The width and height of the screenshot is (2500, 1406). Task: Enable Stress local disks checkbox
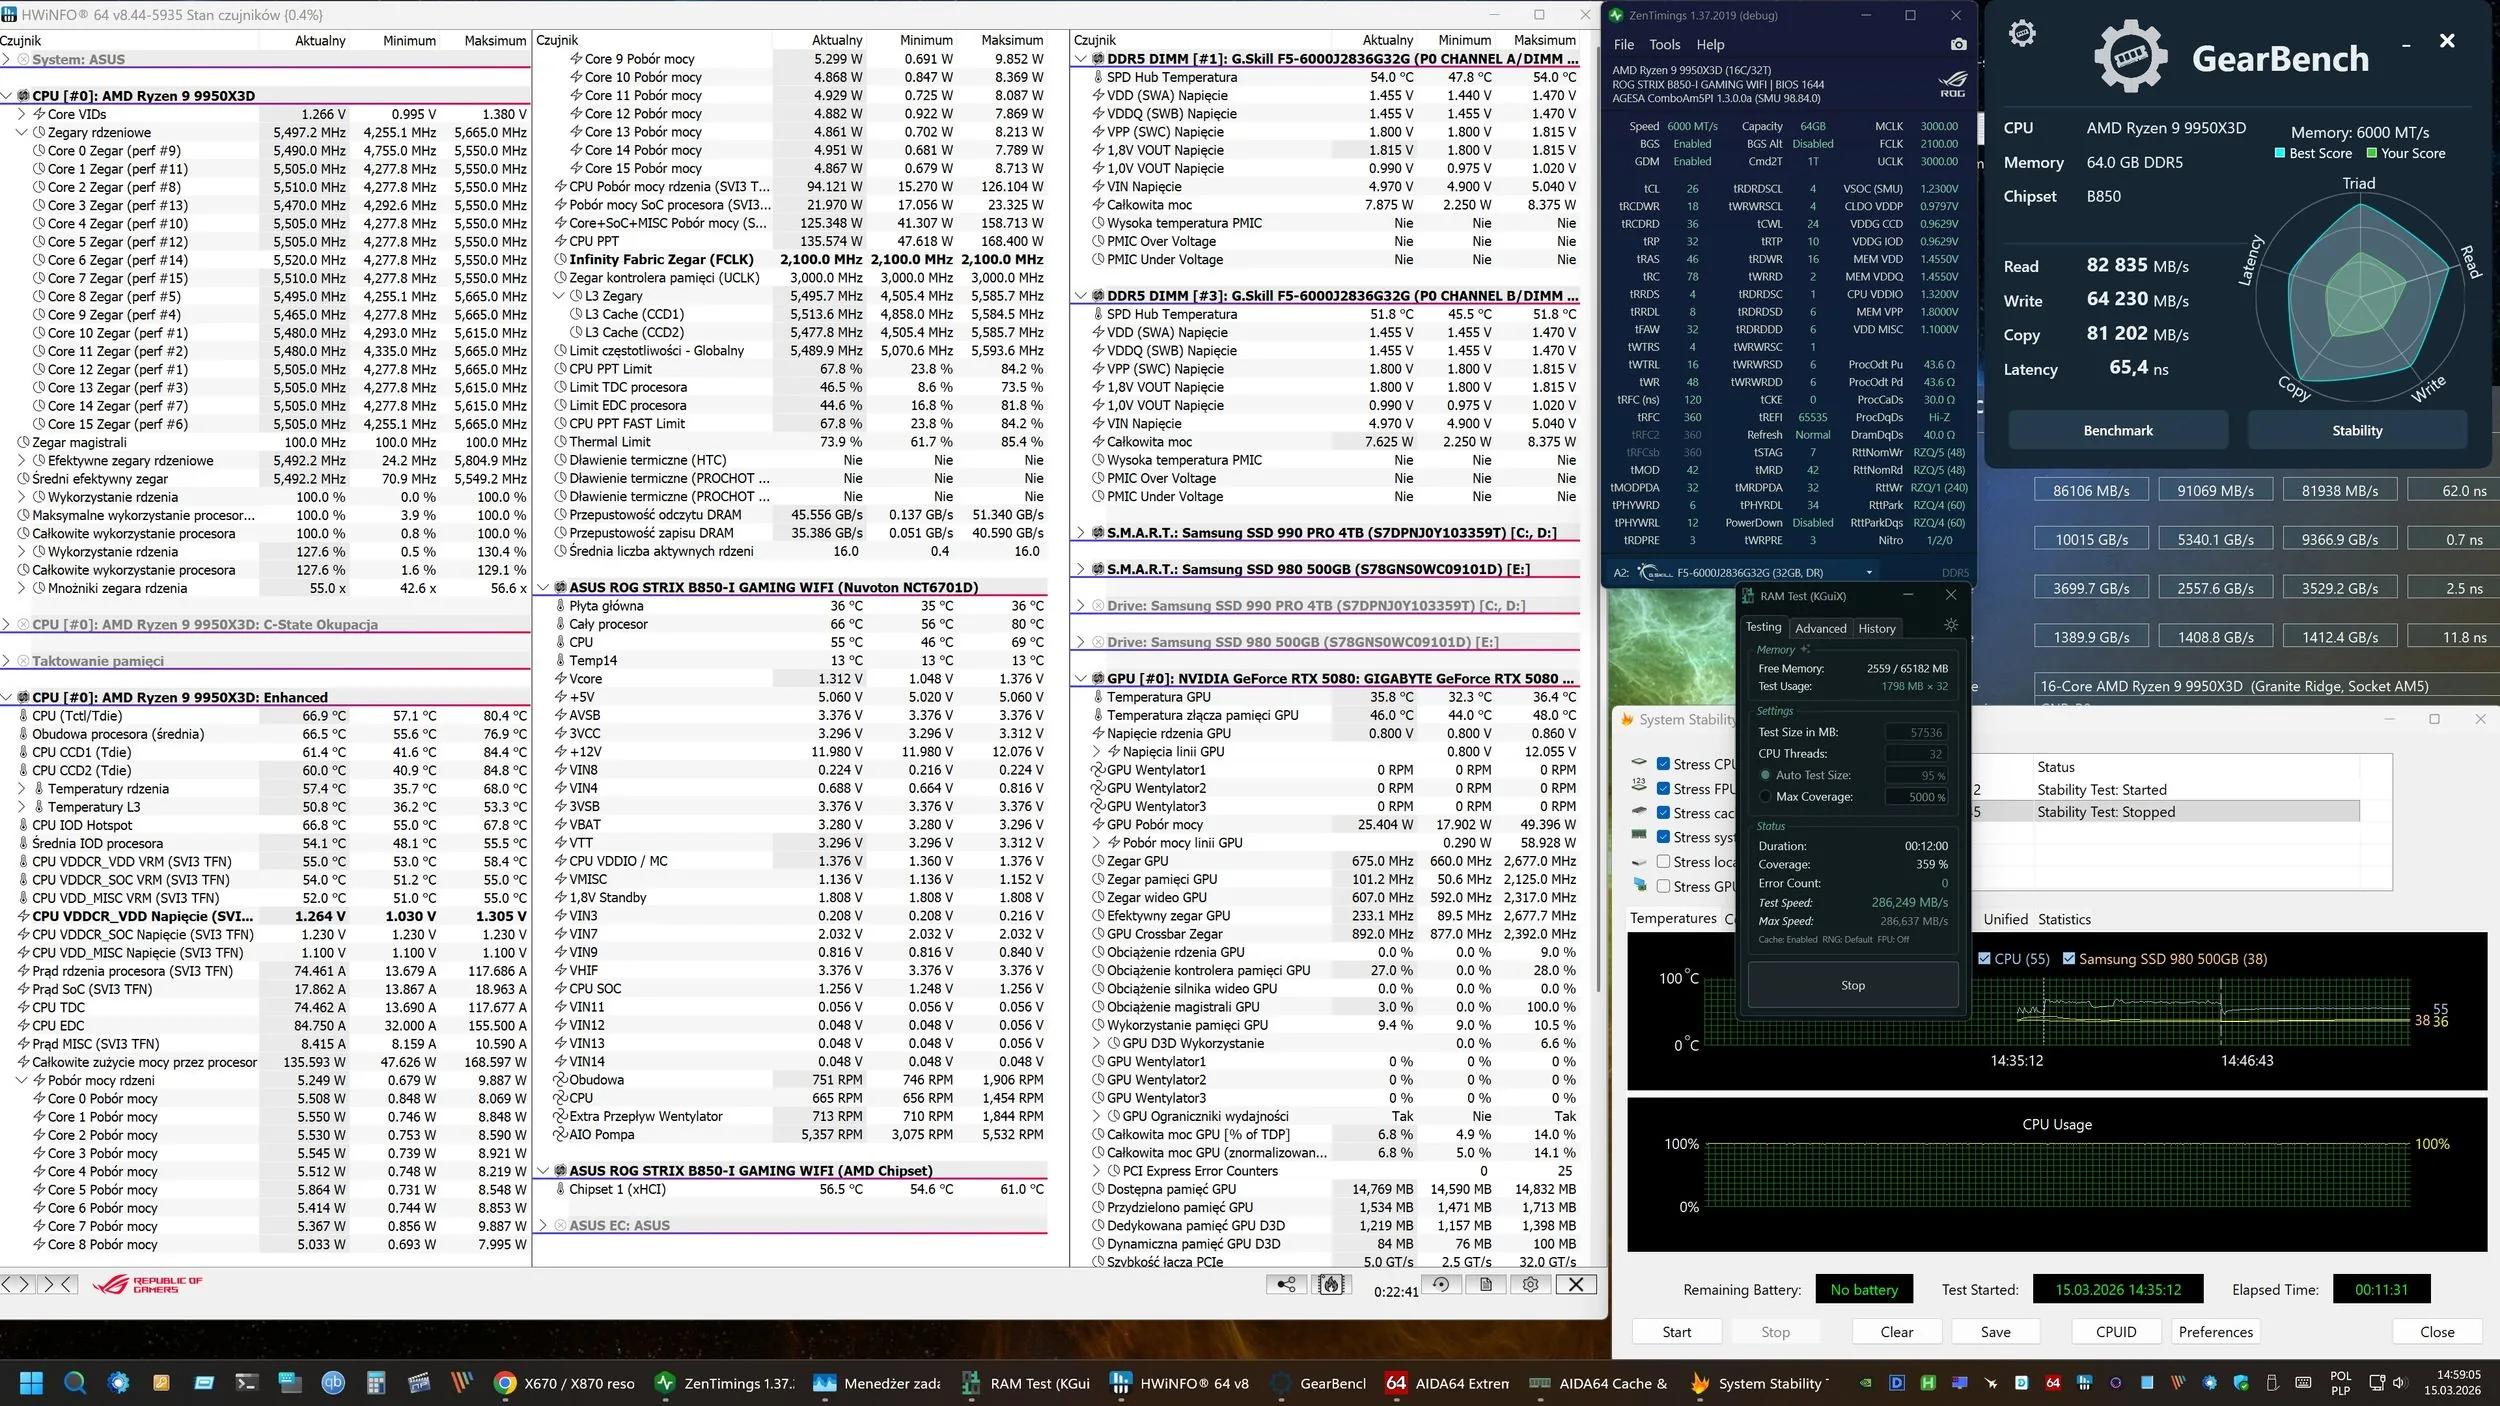click(1663, 862)
